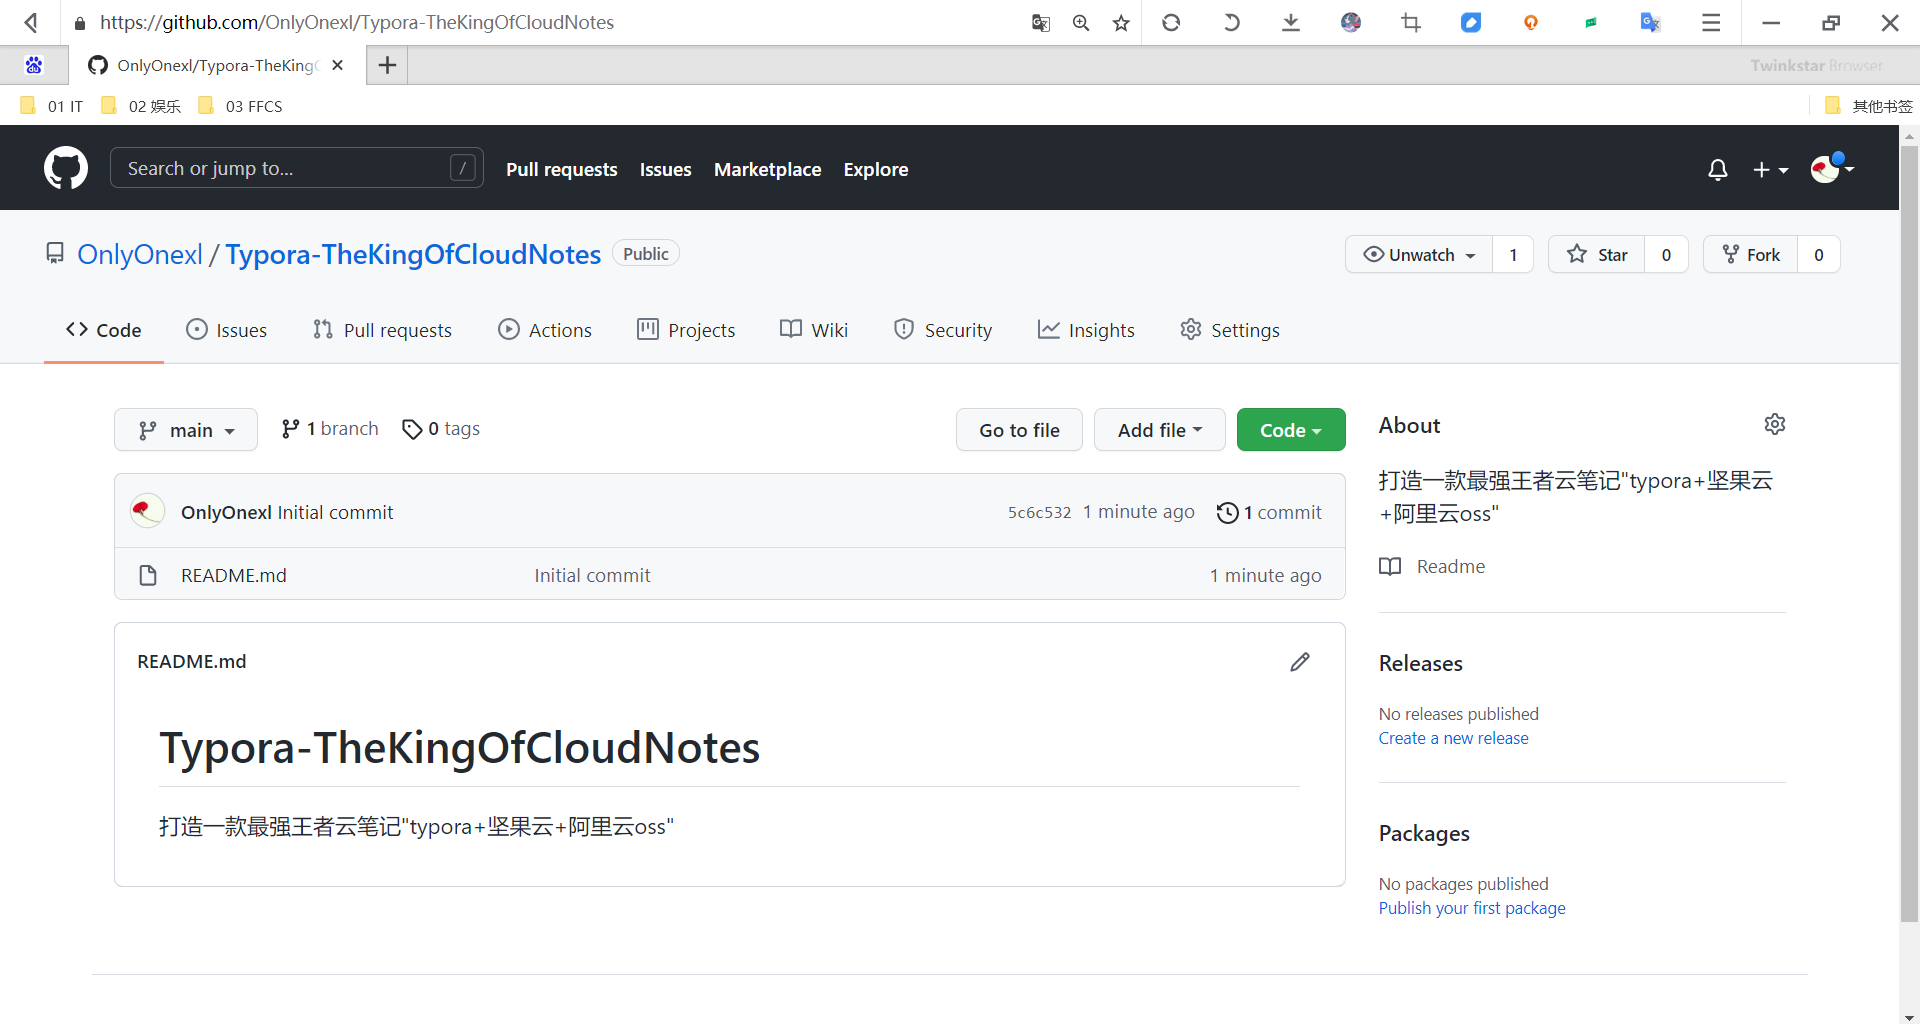Open Pull requests repository tab
The height and width of the screenshot is (1024, 1920).
coord(382,330)
